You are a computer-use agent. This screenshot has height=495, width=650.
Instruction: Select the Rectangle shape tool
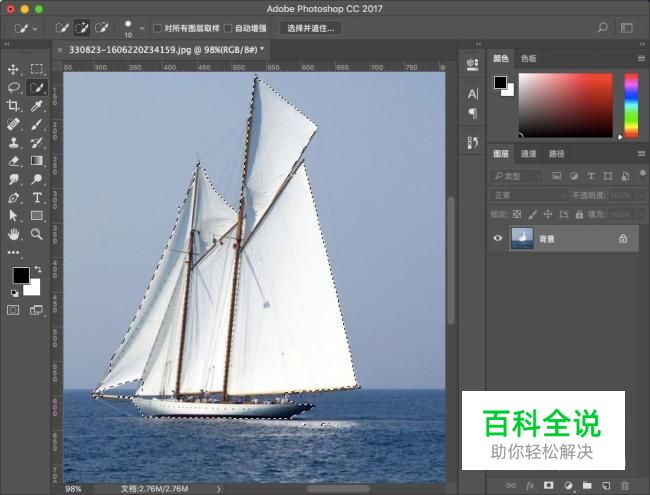tap(36, 216)
